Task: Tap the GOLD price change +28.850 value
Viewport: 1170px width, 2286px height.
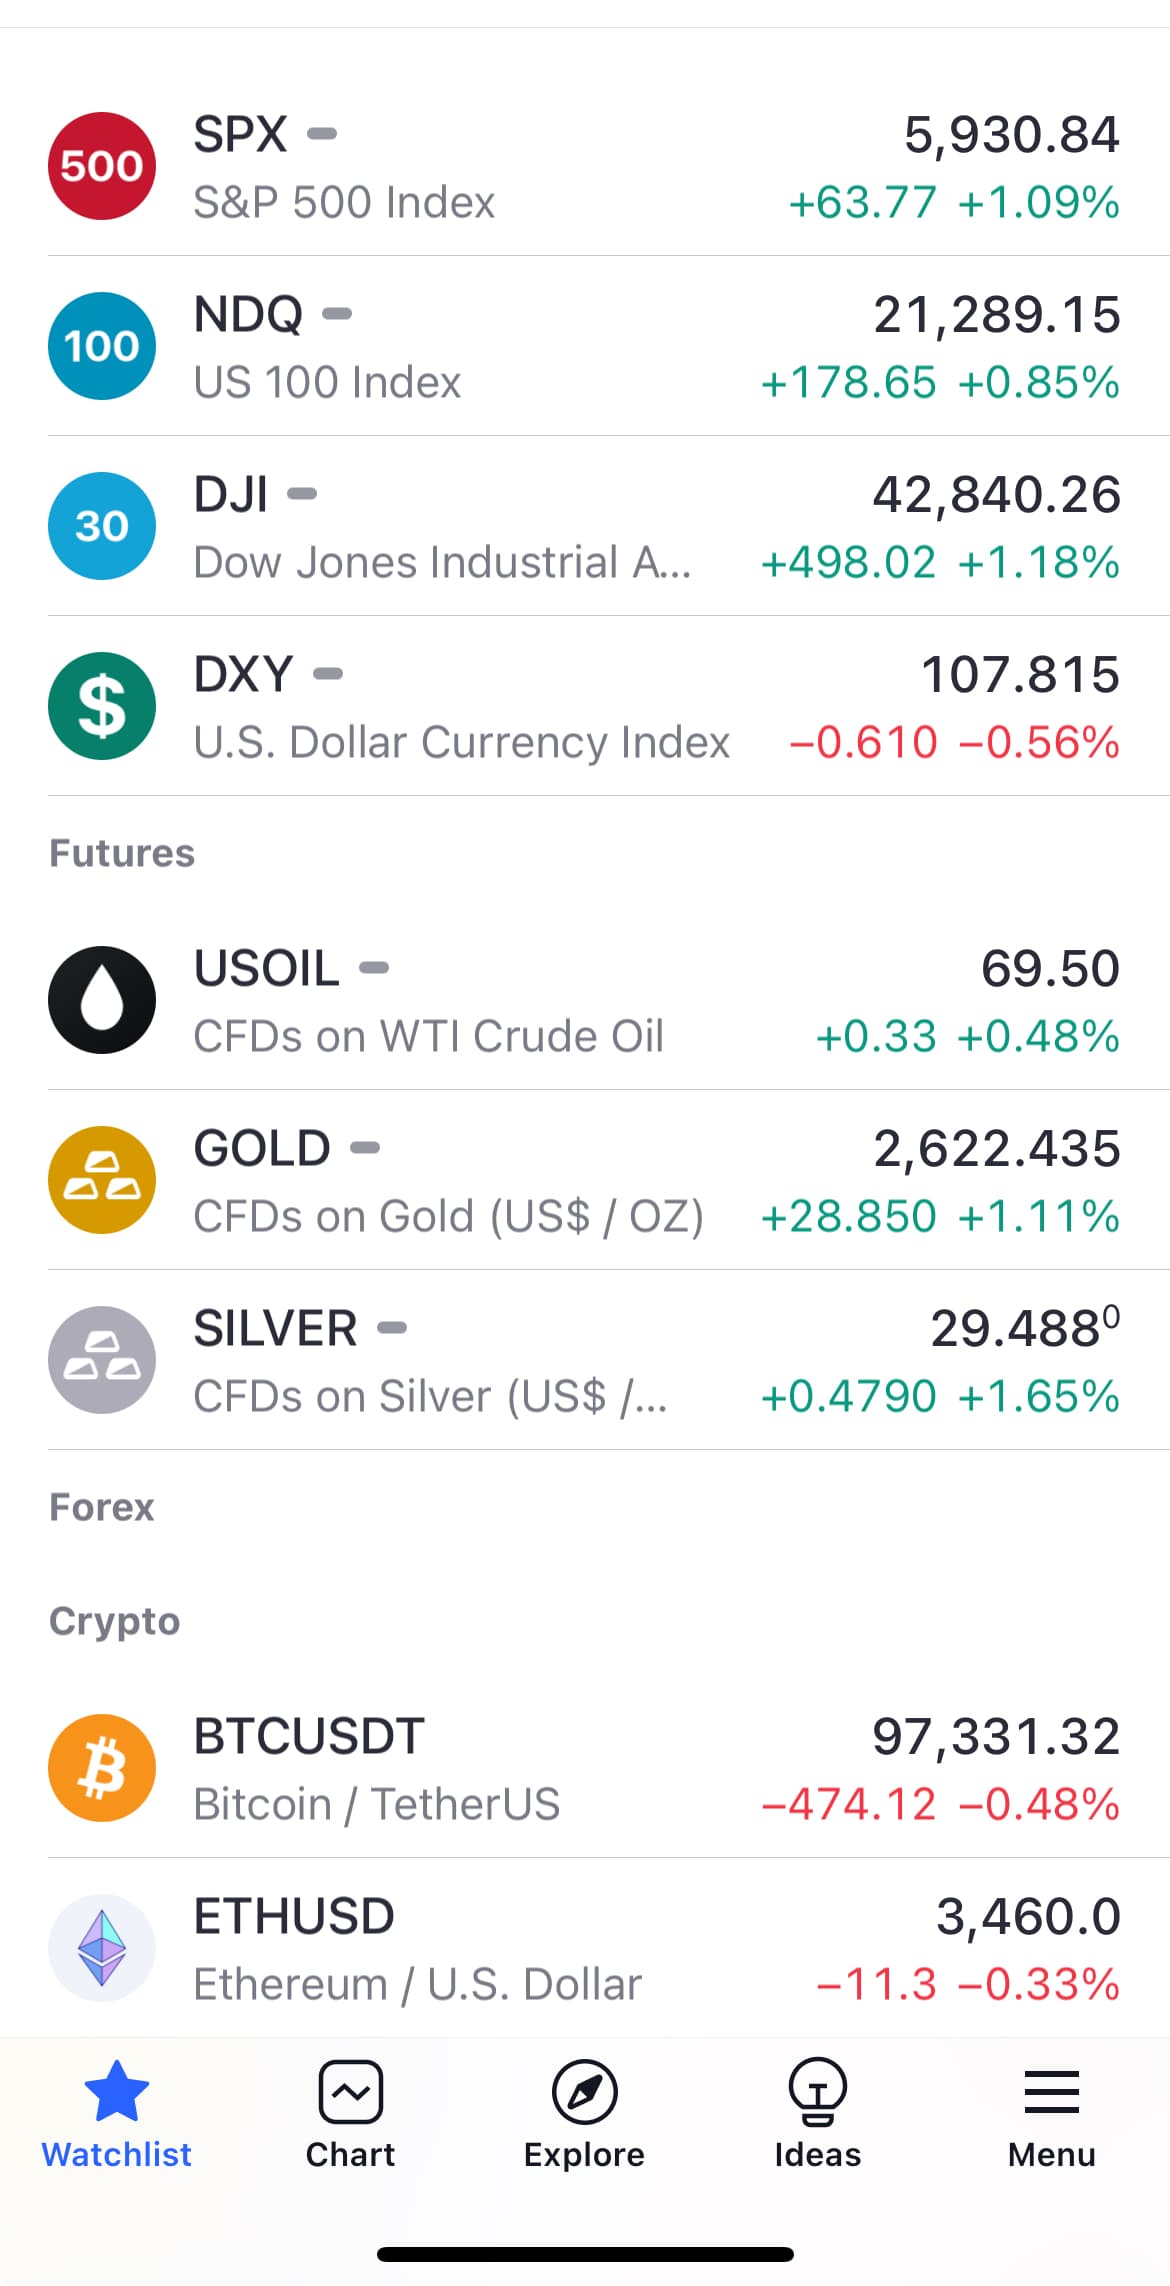Action: [x=848, y=1217]
